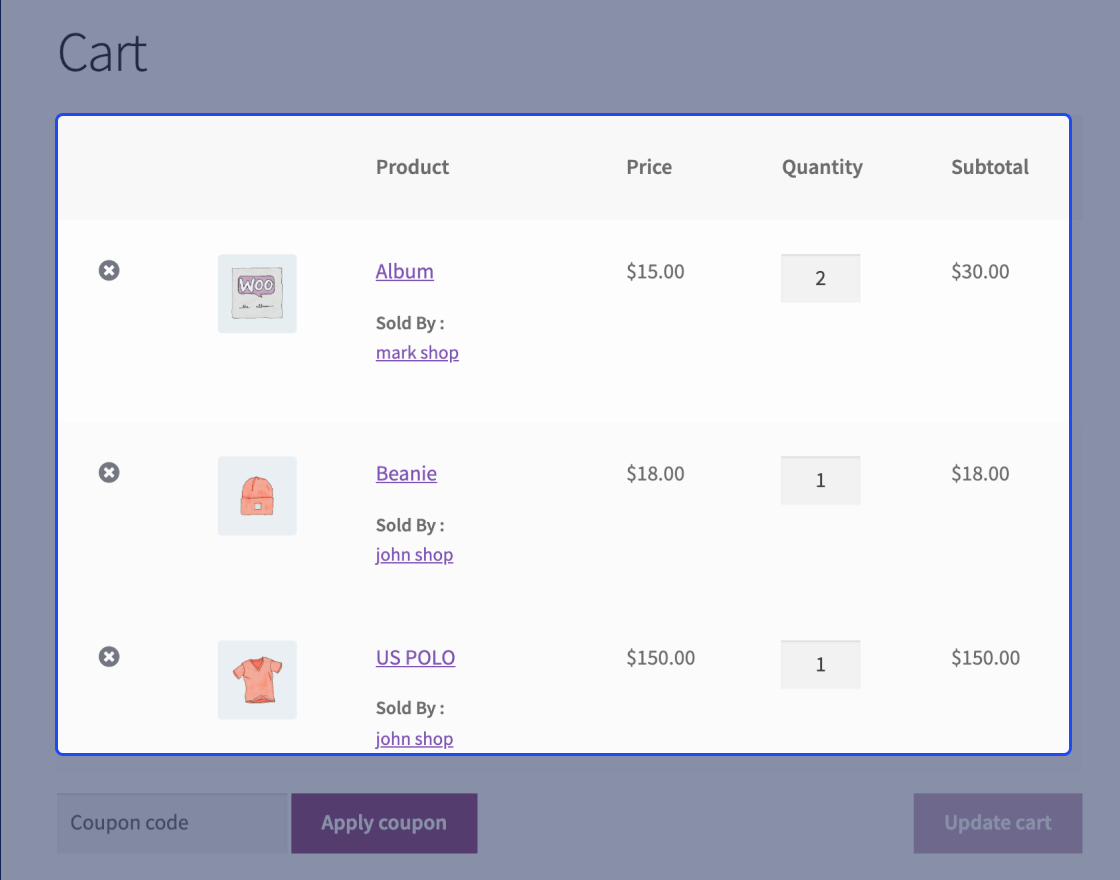Remove the US POLO shirt from the cart
The width and height of the screenshot is (1120, 880).
[x=109, y=656]
